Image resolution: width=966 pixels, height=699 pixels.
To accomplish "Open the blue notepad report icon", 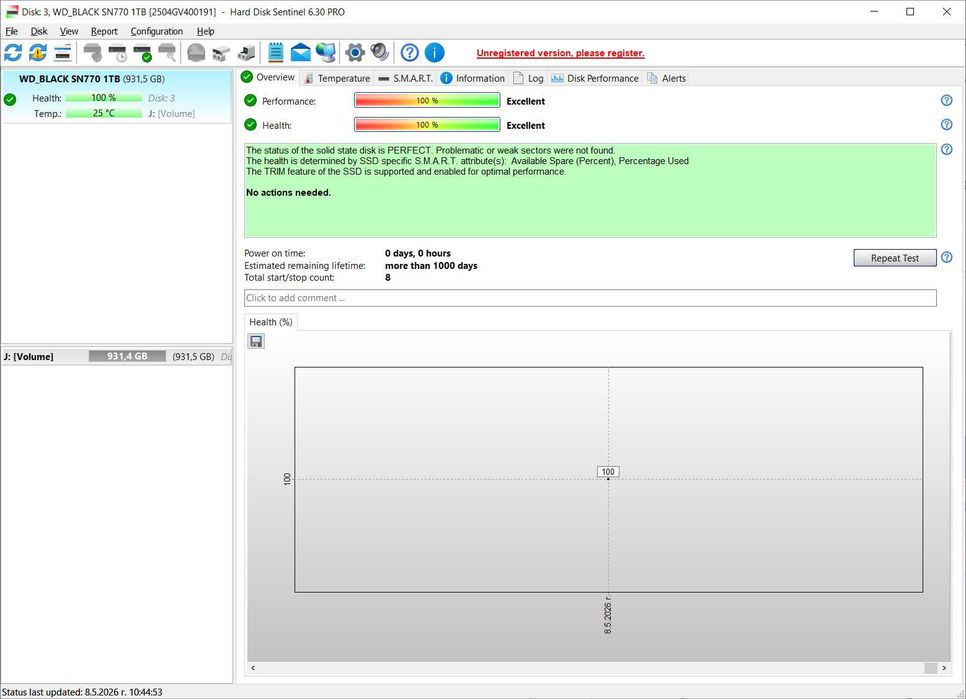I will (x=275, y=53).
